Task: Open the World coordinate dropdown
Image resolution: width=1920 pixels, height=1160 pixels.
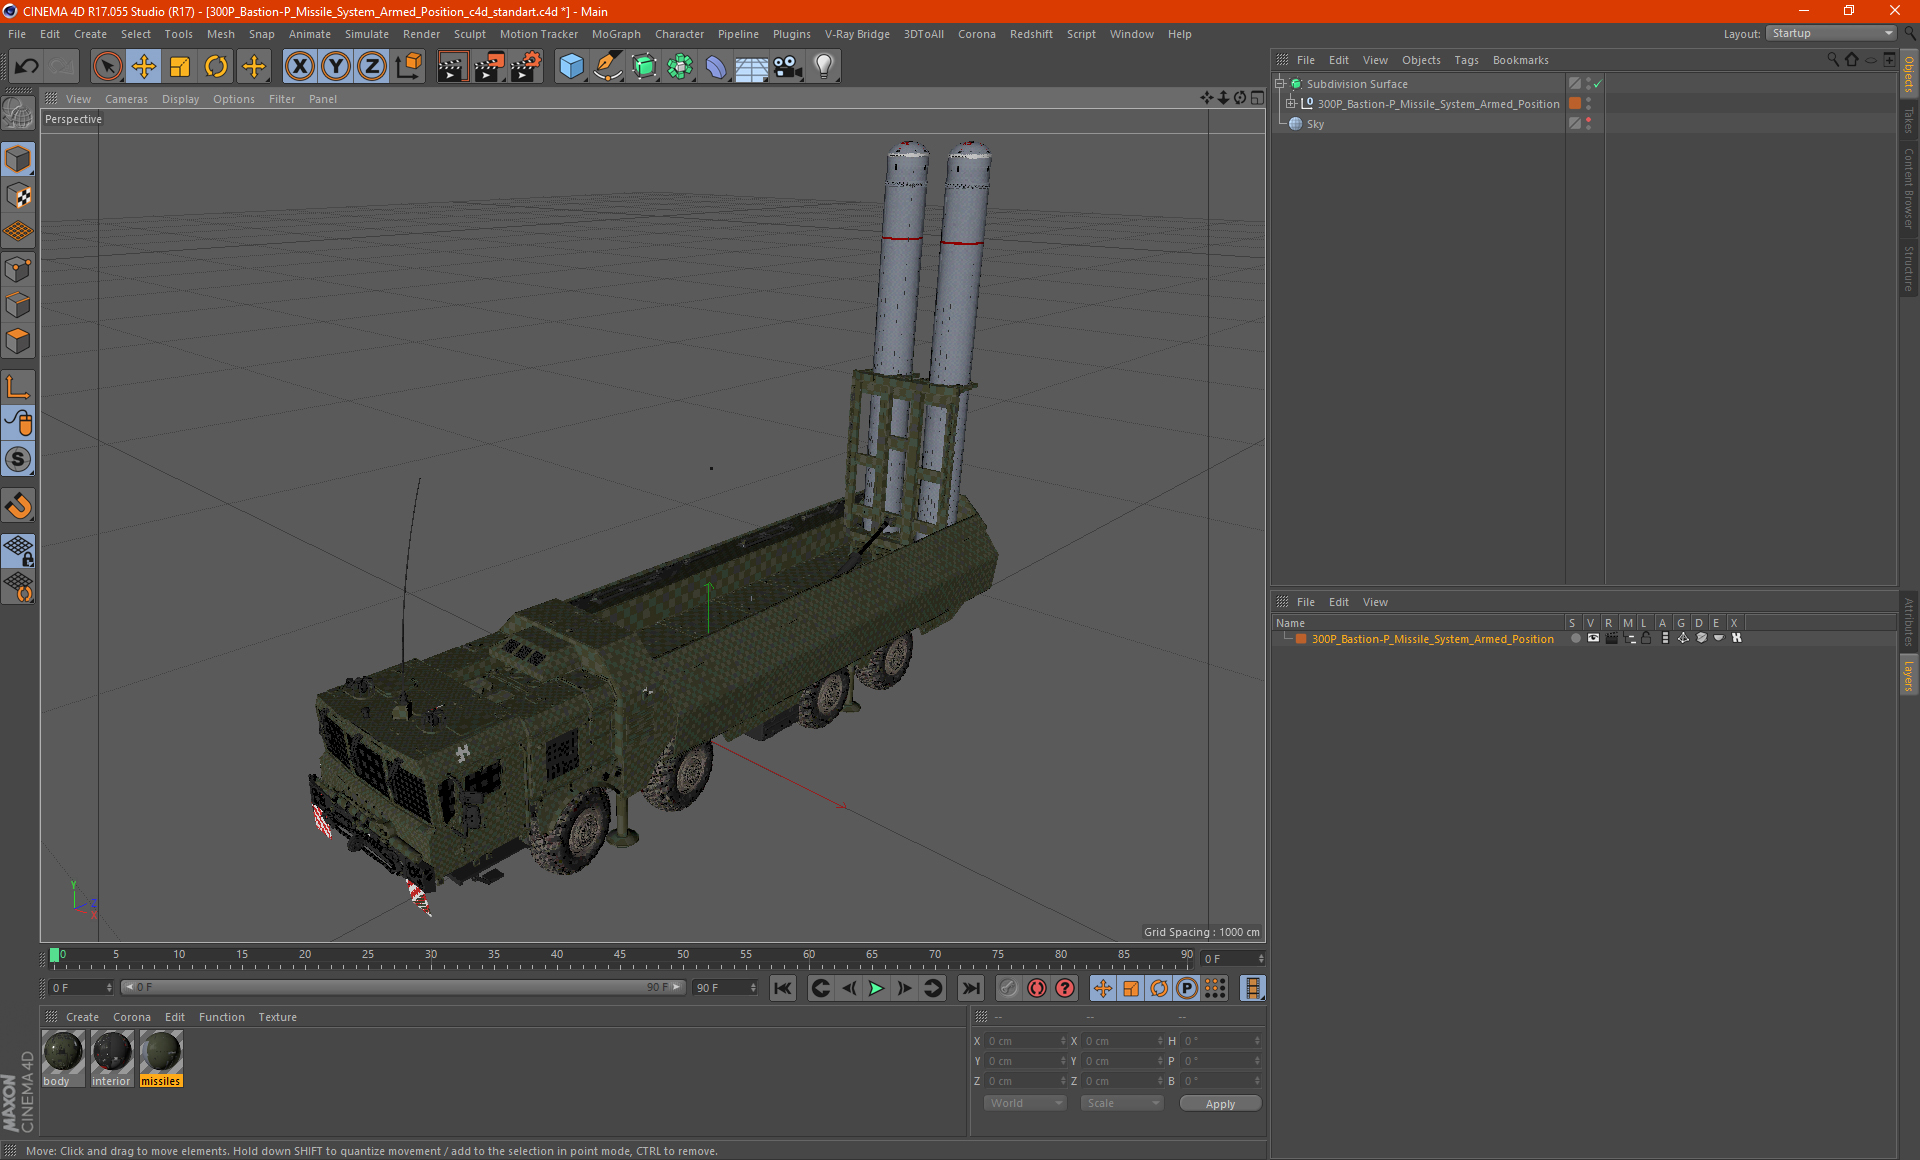Action: 1025,1103
